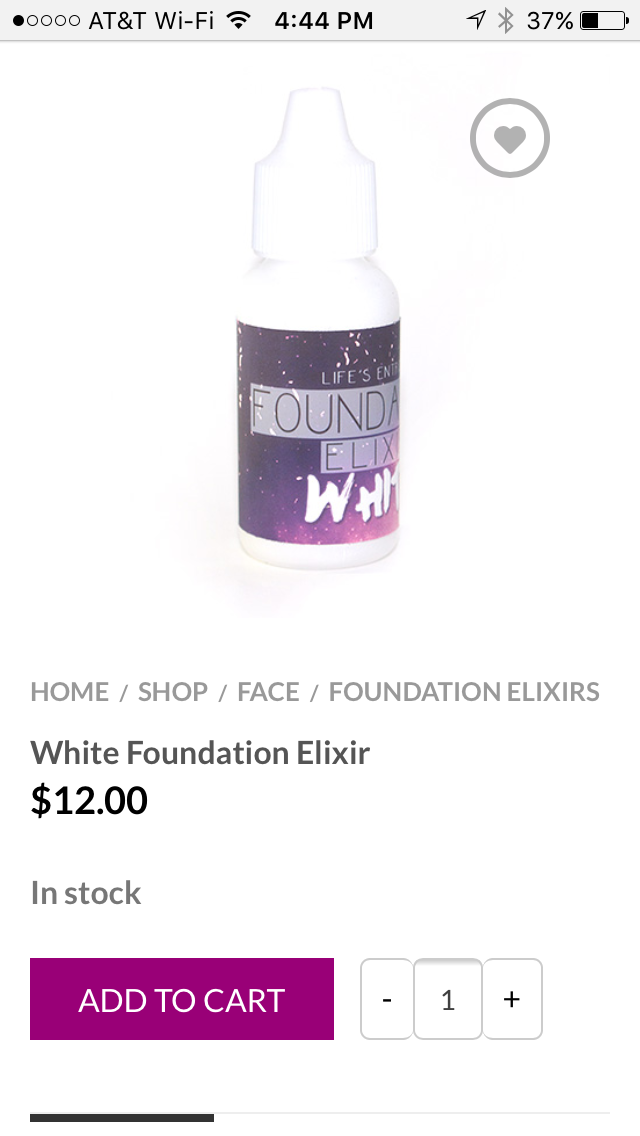Viewport: 640px width, 1136px height.
Task: Tap the heart wishlist icon
Action: [510, 138]
